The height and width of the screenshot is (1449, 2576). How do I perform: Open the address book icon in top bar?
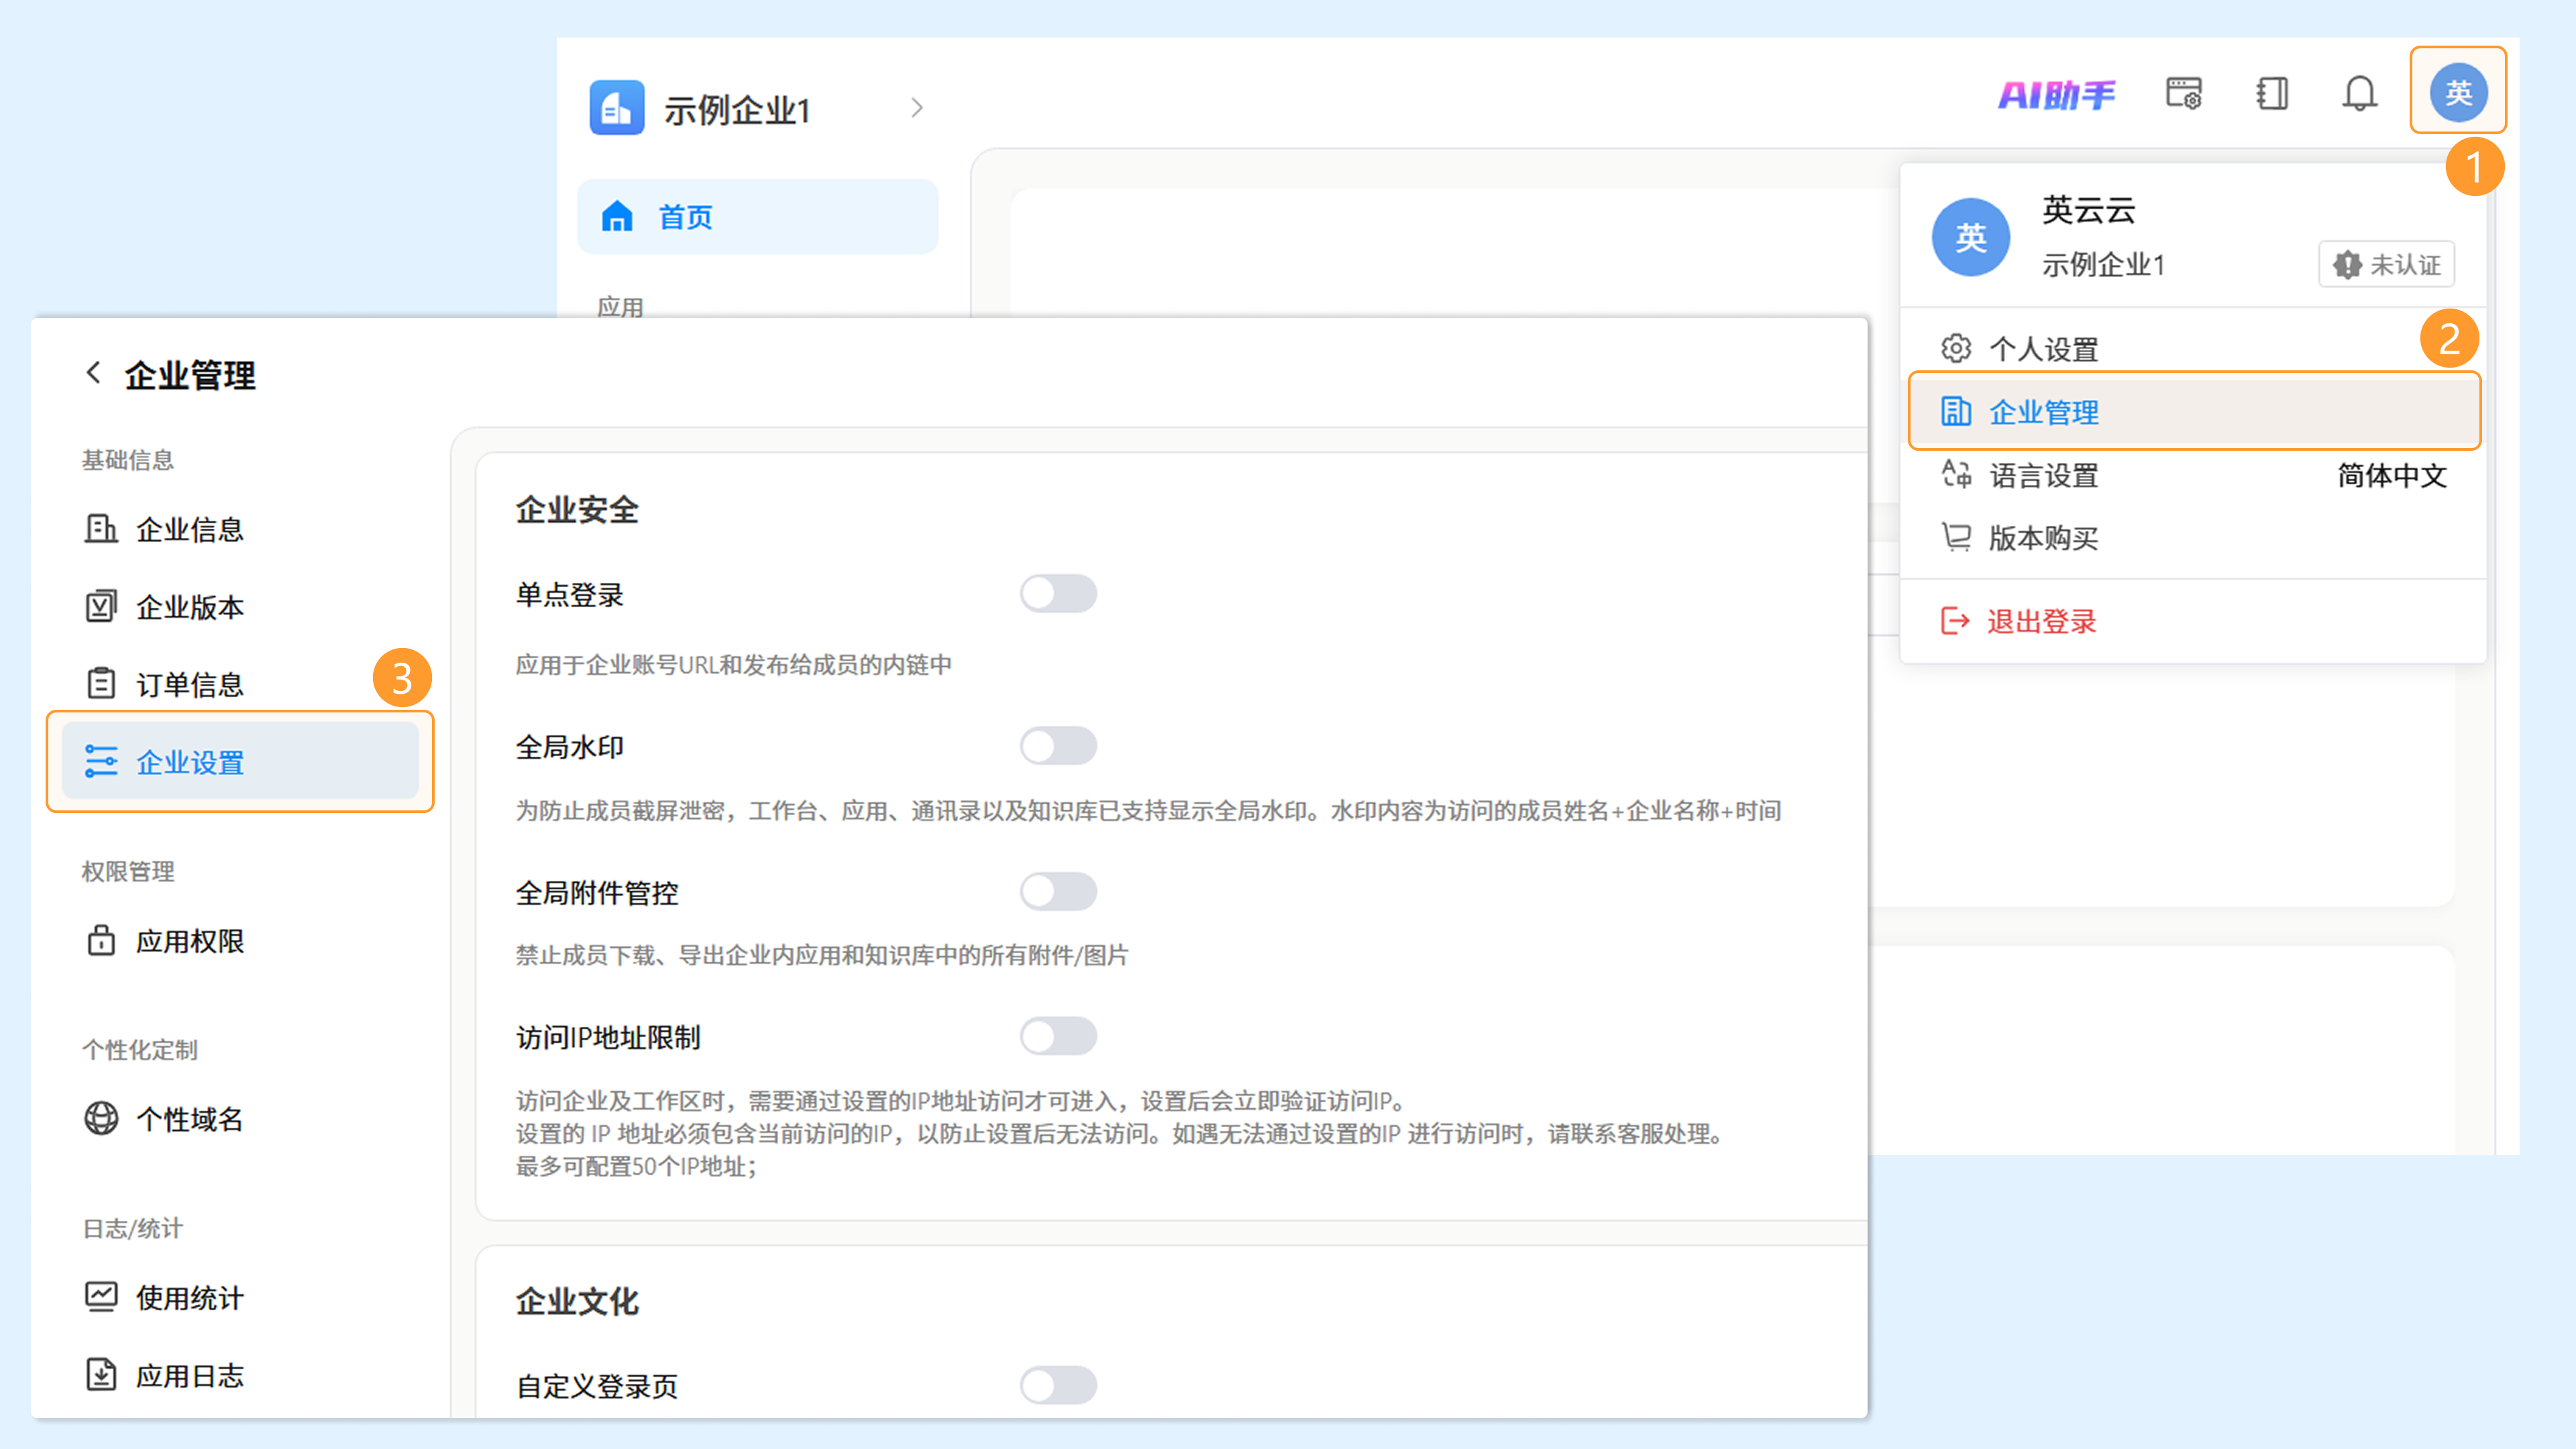[x=2272, y=94]
